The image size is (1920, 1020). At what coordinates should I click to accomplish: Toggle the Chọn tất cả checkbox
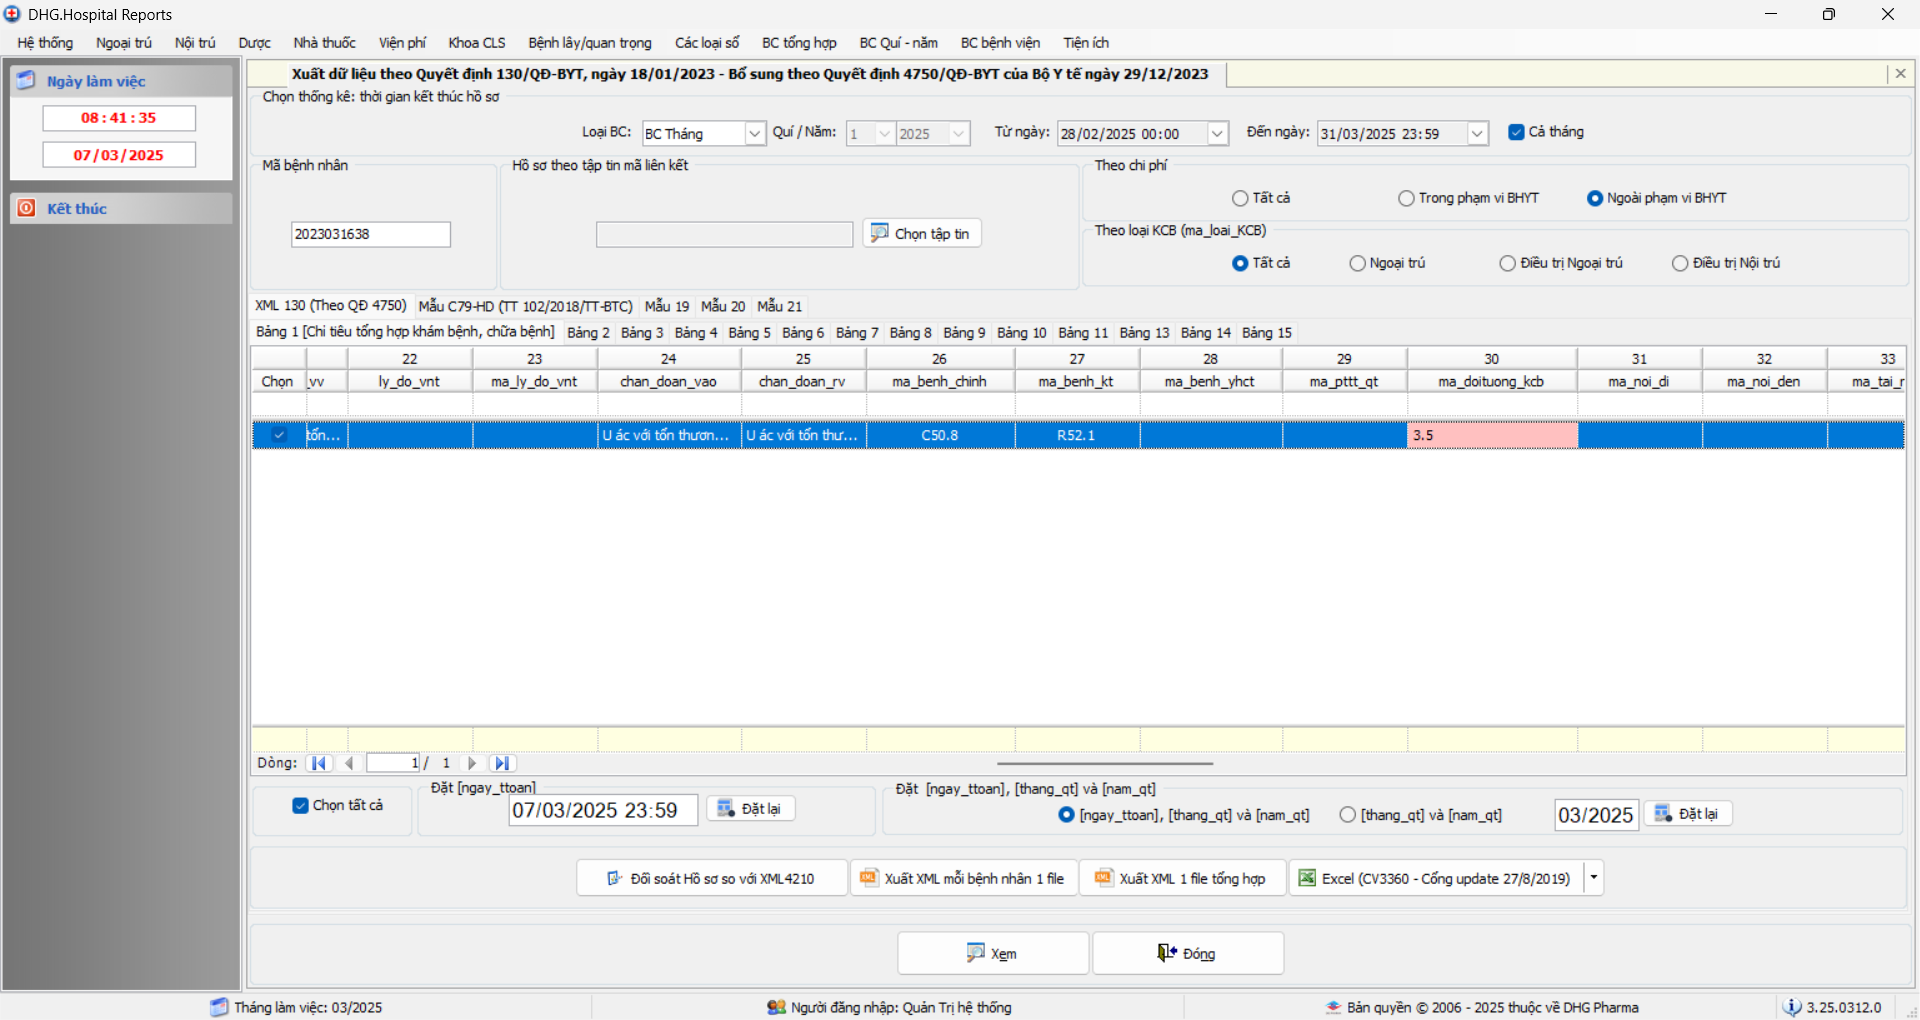click(300, 805)
